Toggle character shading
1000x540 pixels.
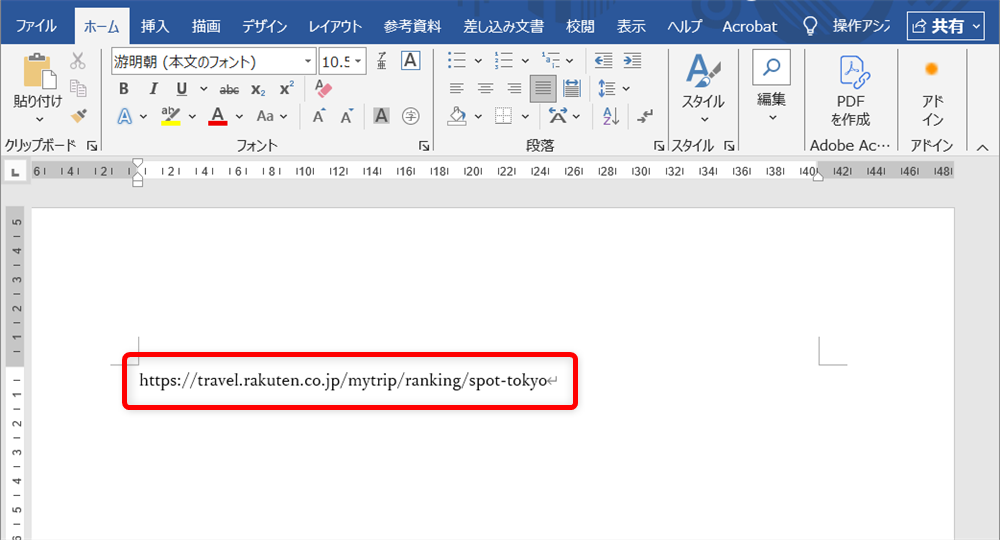click(381, 116)
